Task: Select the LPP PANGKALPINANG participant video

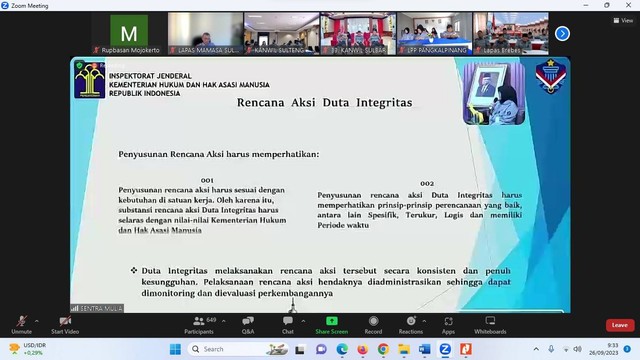Action: (x=434, y=33)
